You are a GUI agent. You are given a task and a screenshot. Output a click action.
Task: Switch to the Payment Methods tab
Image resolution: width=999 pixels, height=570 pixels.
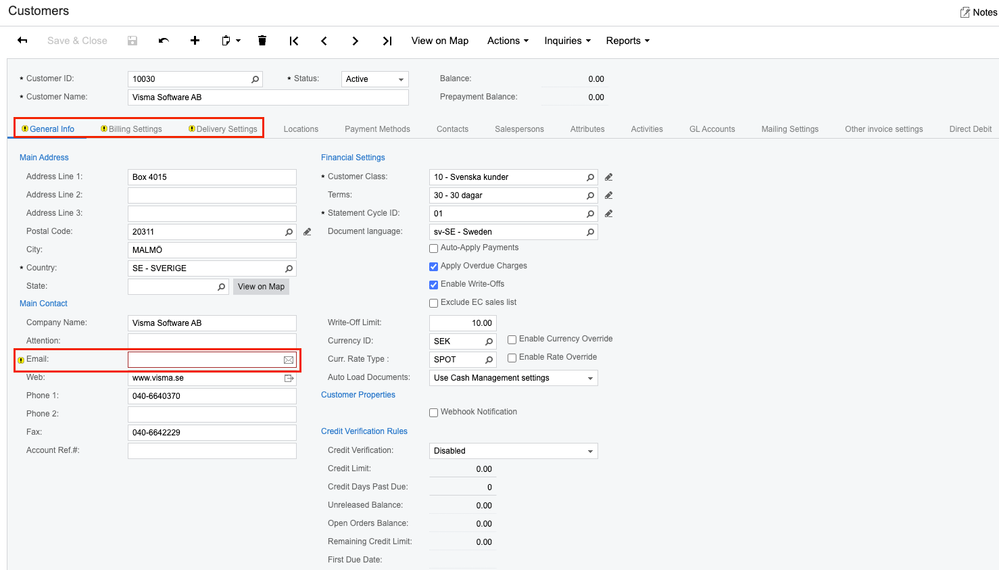click(377, 129)
